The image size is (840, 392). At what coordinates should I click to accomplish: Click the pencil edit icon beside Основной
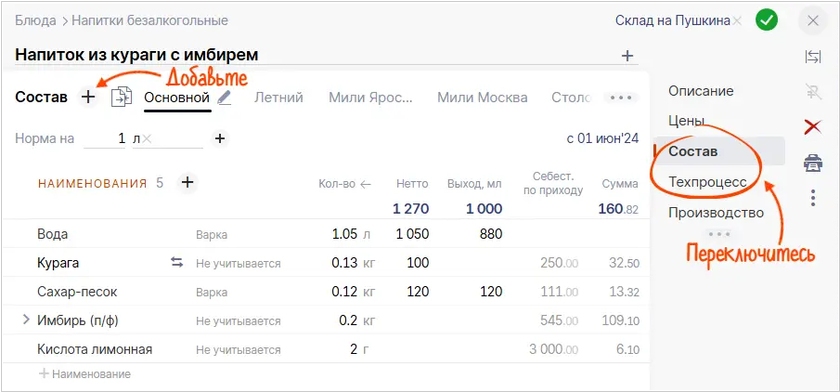point(224,97)
